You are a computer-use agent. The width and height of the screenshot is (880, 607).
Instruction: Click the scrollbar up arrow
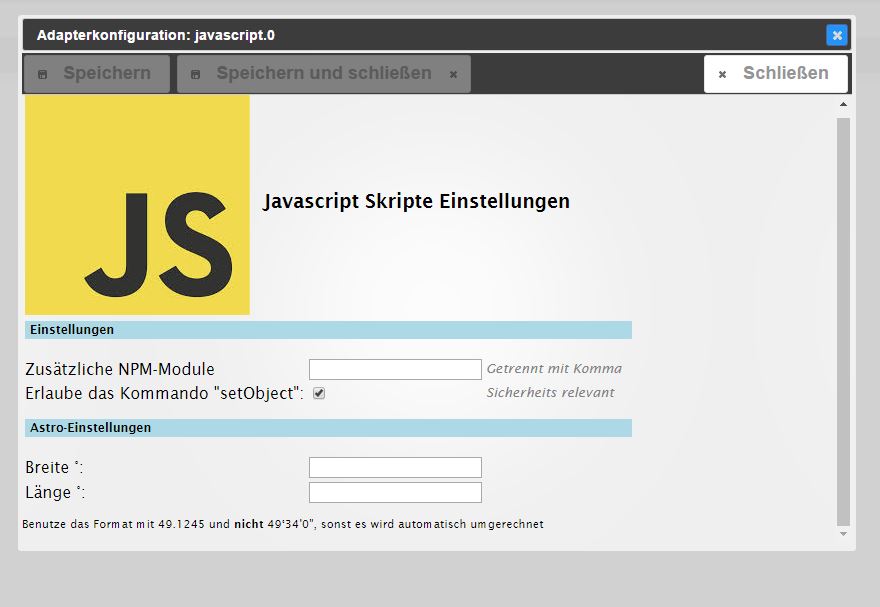pyautogui.click(x=843, y=104)
